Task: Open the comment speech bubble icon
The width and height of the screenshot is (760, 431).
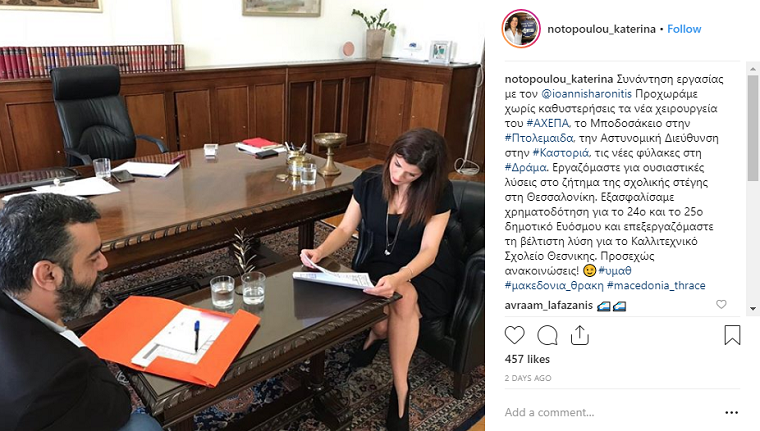Action: coord(547,335)
